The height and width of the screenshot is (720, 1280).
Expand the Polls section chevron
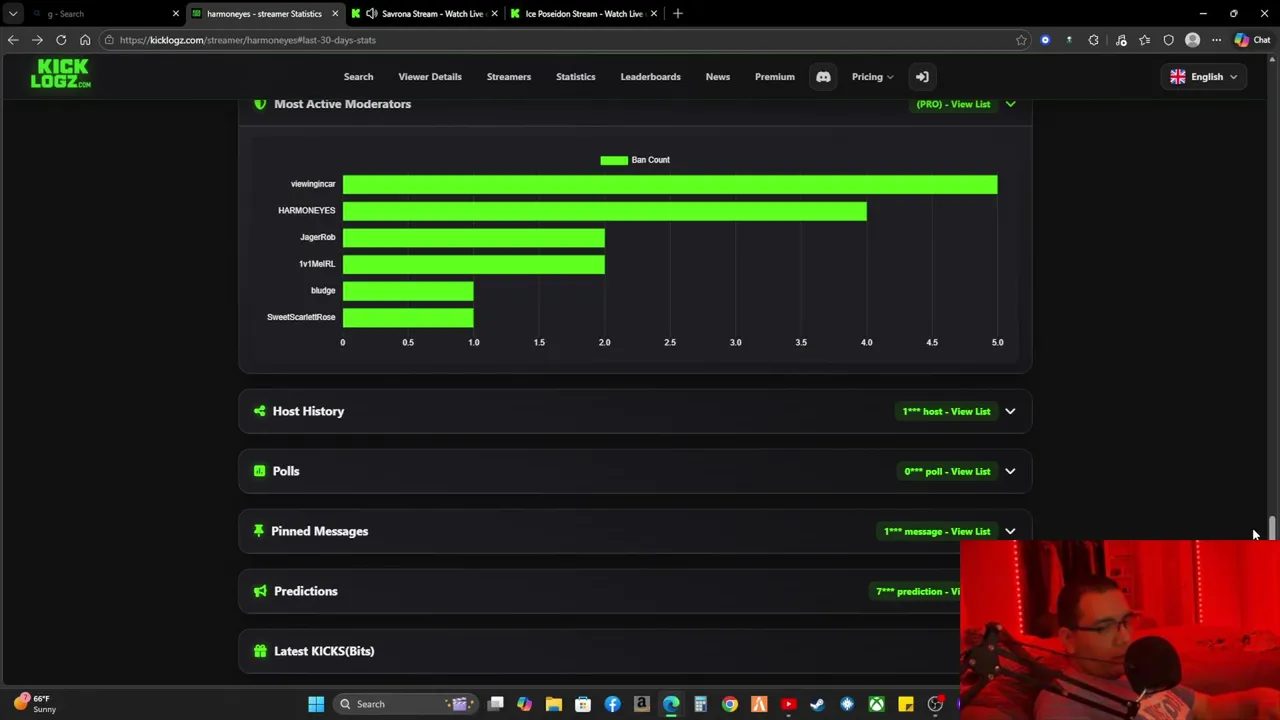click(x=1010, y=471)
